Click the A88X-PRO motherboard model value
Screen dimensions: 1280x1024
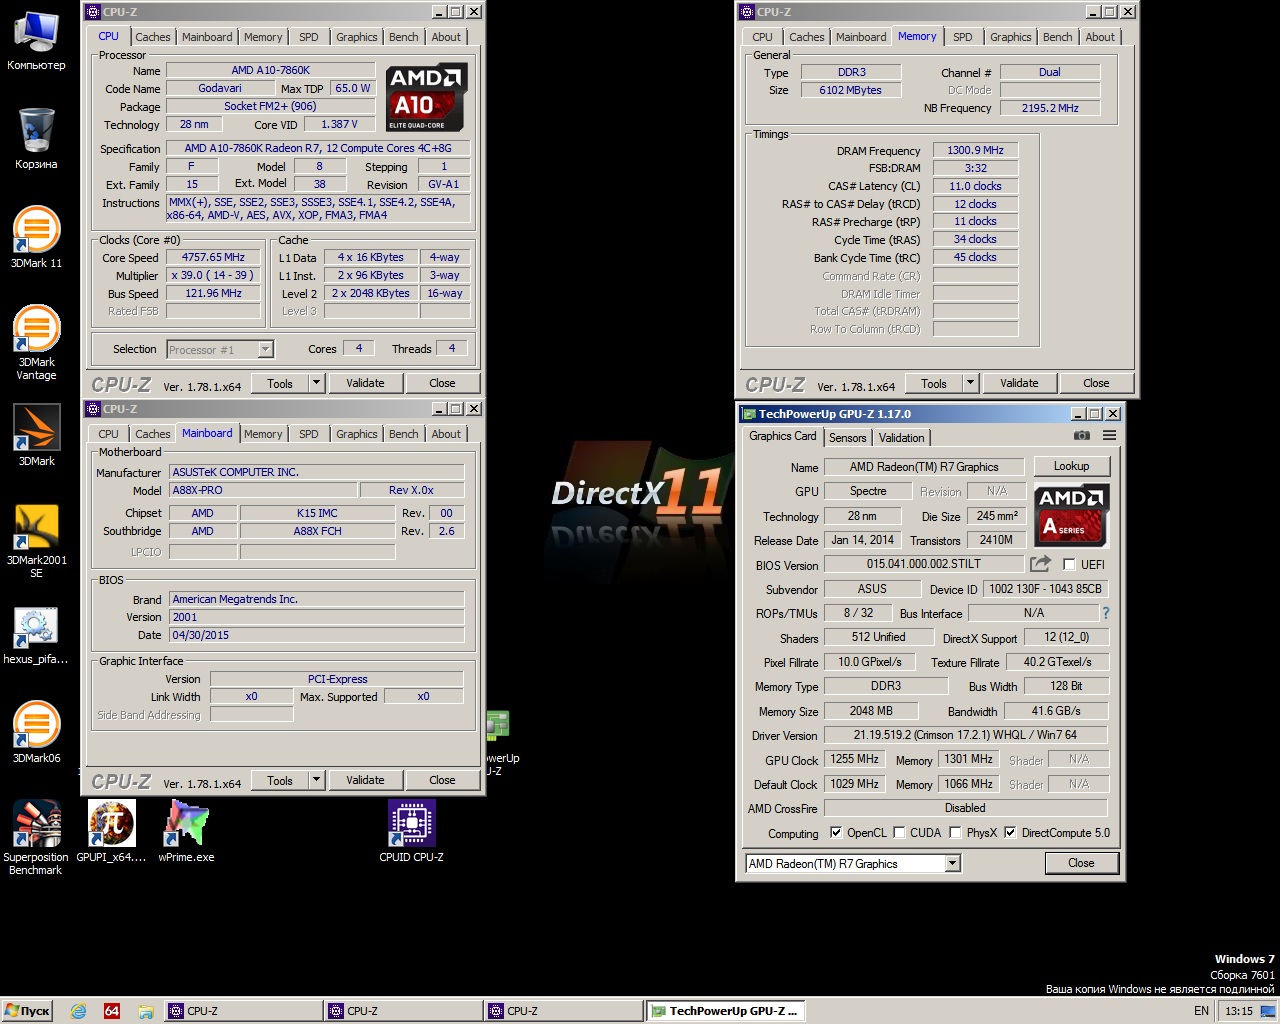coord(264,490)
